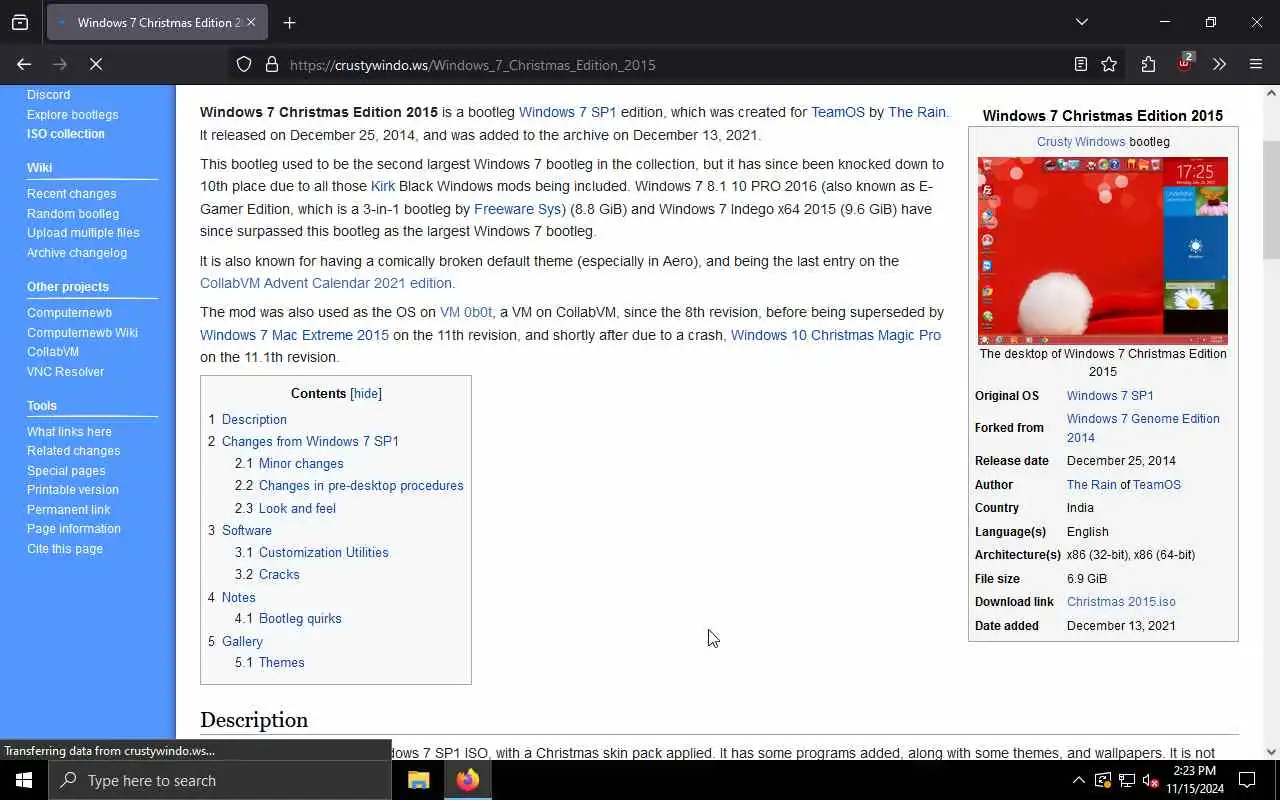This screenshot has width=1280, height=800.
Task: Open the TeamOS link in intro
Action: [838, 112]
